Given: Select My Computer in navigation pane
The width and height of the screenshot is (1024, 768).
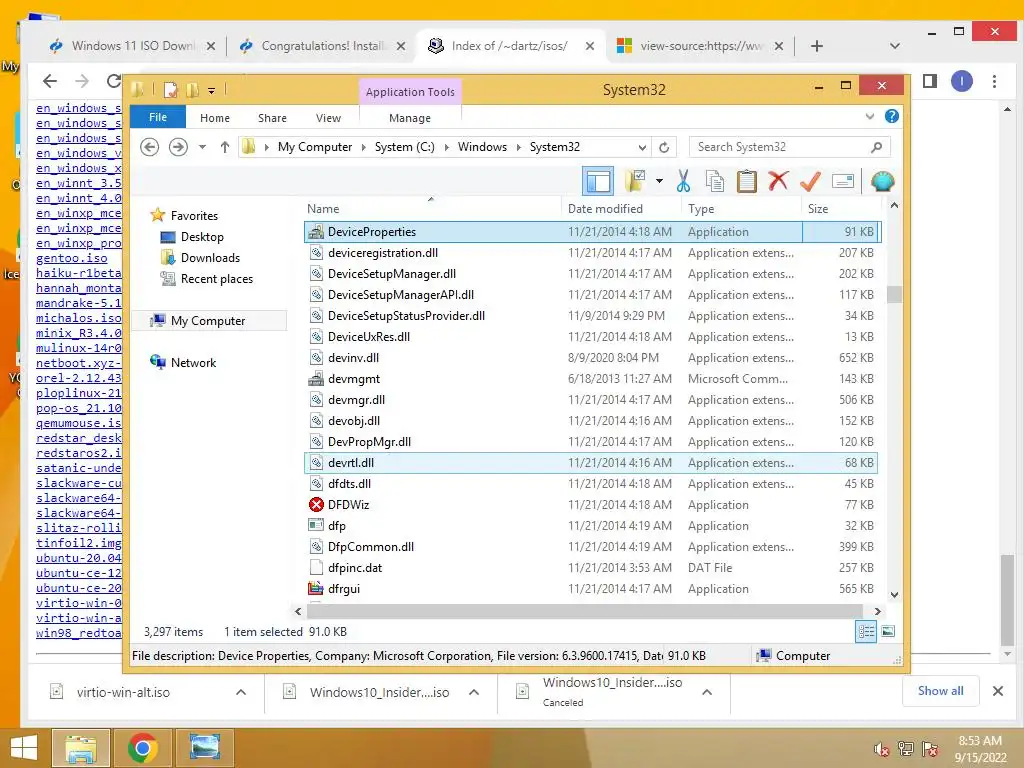Looking at the screenshot, I should [208, 321].
